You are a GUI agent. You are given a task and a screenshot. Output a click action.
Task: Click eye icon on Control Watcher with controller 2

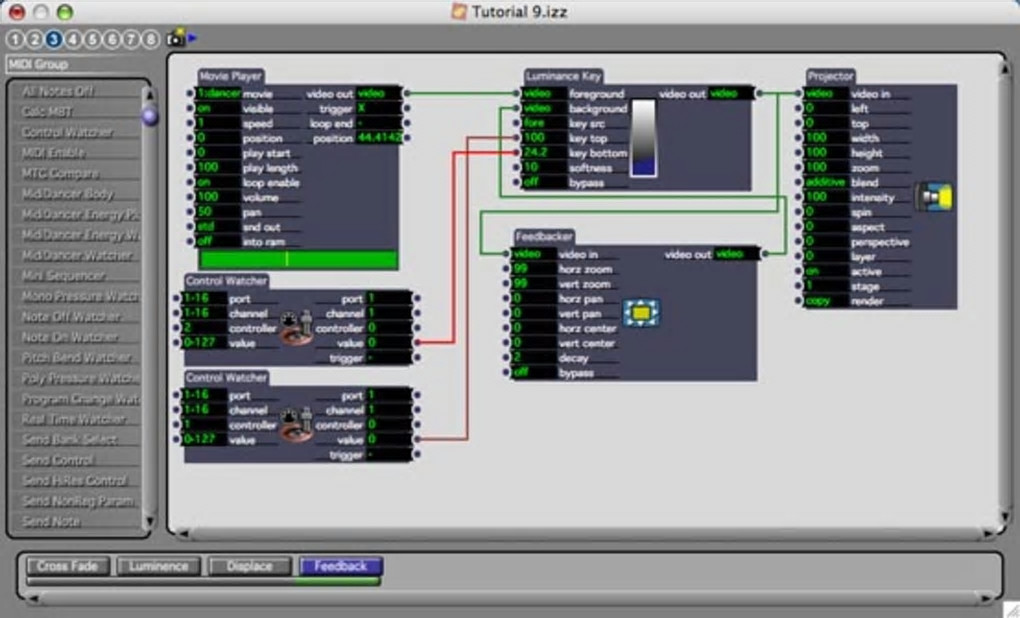296,328
